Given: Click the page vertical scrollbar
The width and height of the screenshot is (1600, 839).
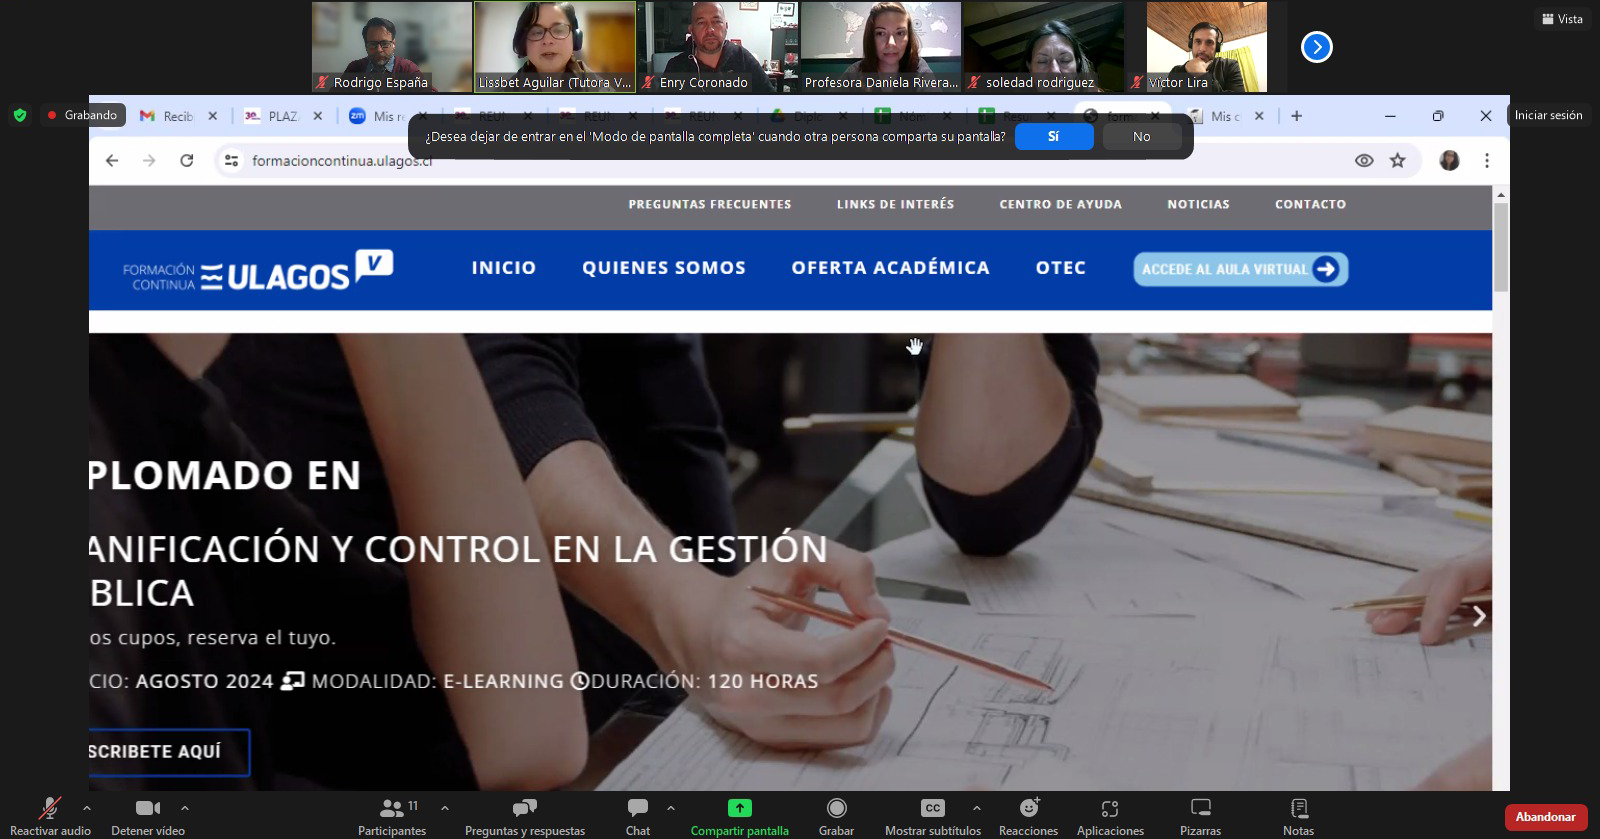Looking at the screenshot, I should click(x=1501, y=248).
